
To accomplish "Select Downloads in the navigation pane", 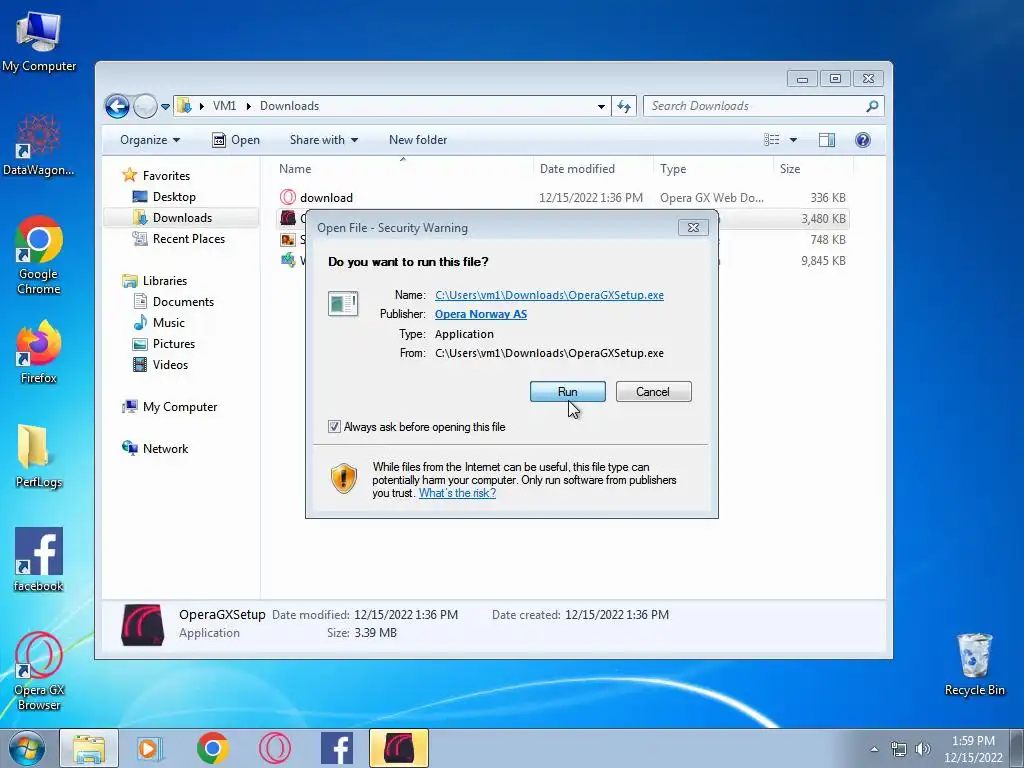I will click(x=182, y=217).
